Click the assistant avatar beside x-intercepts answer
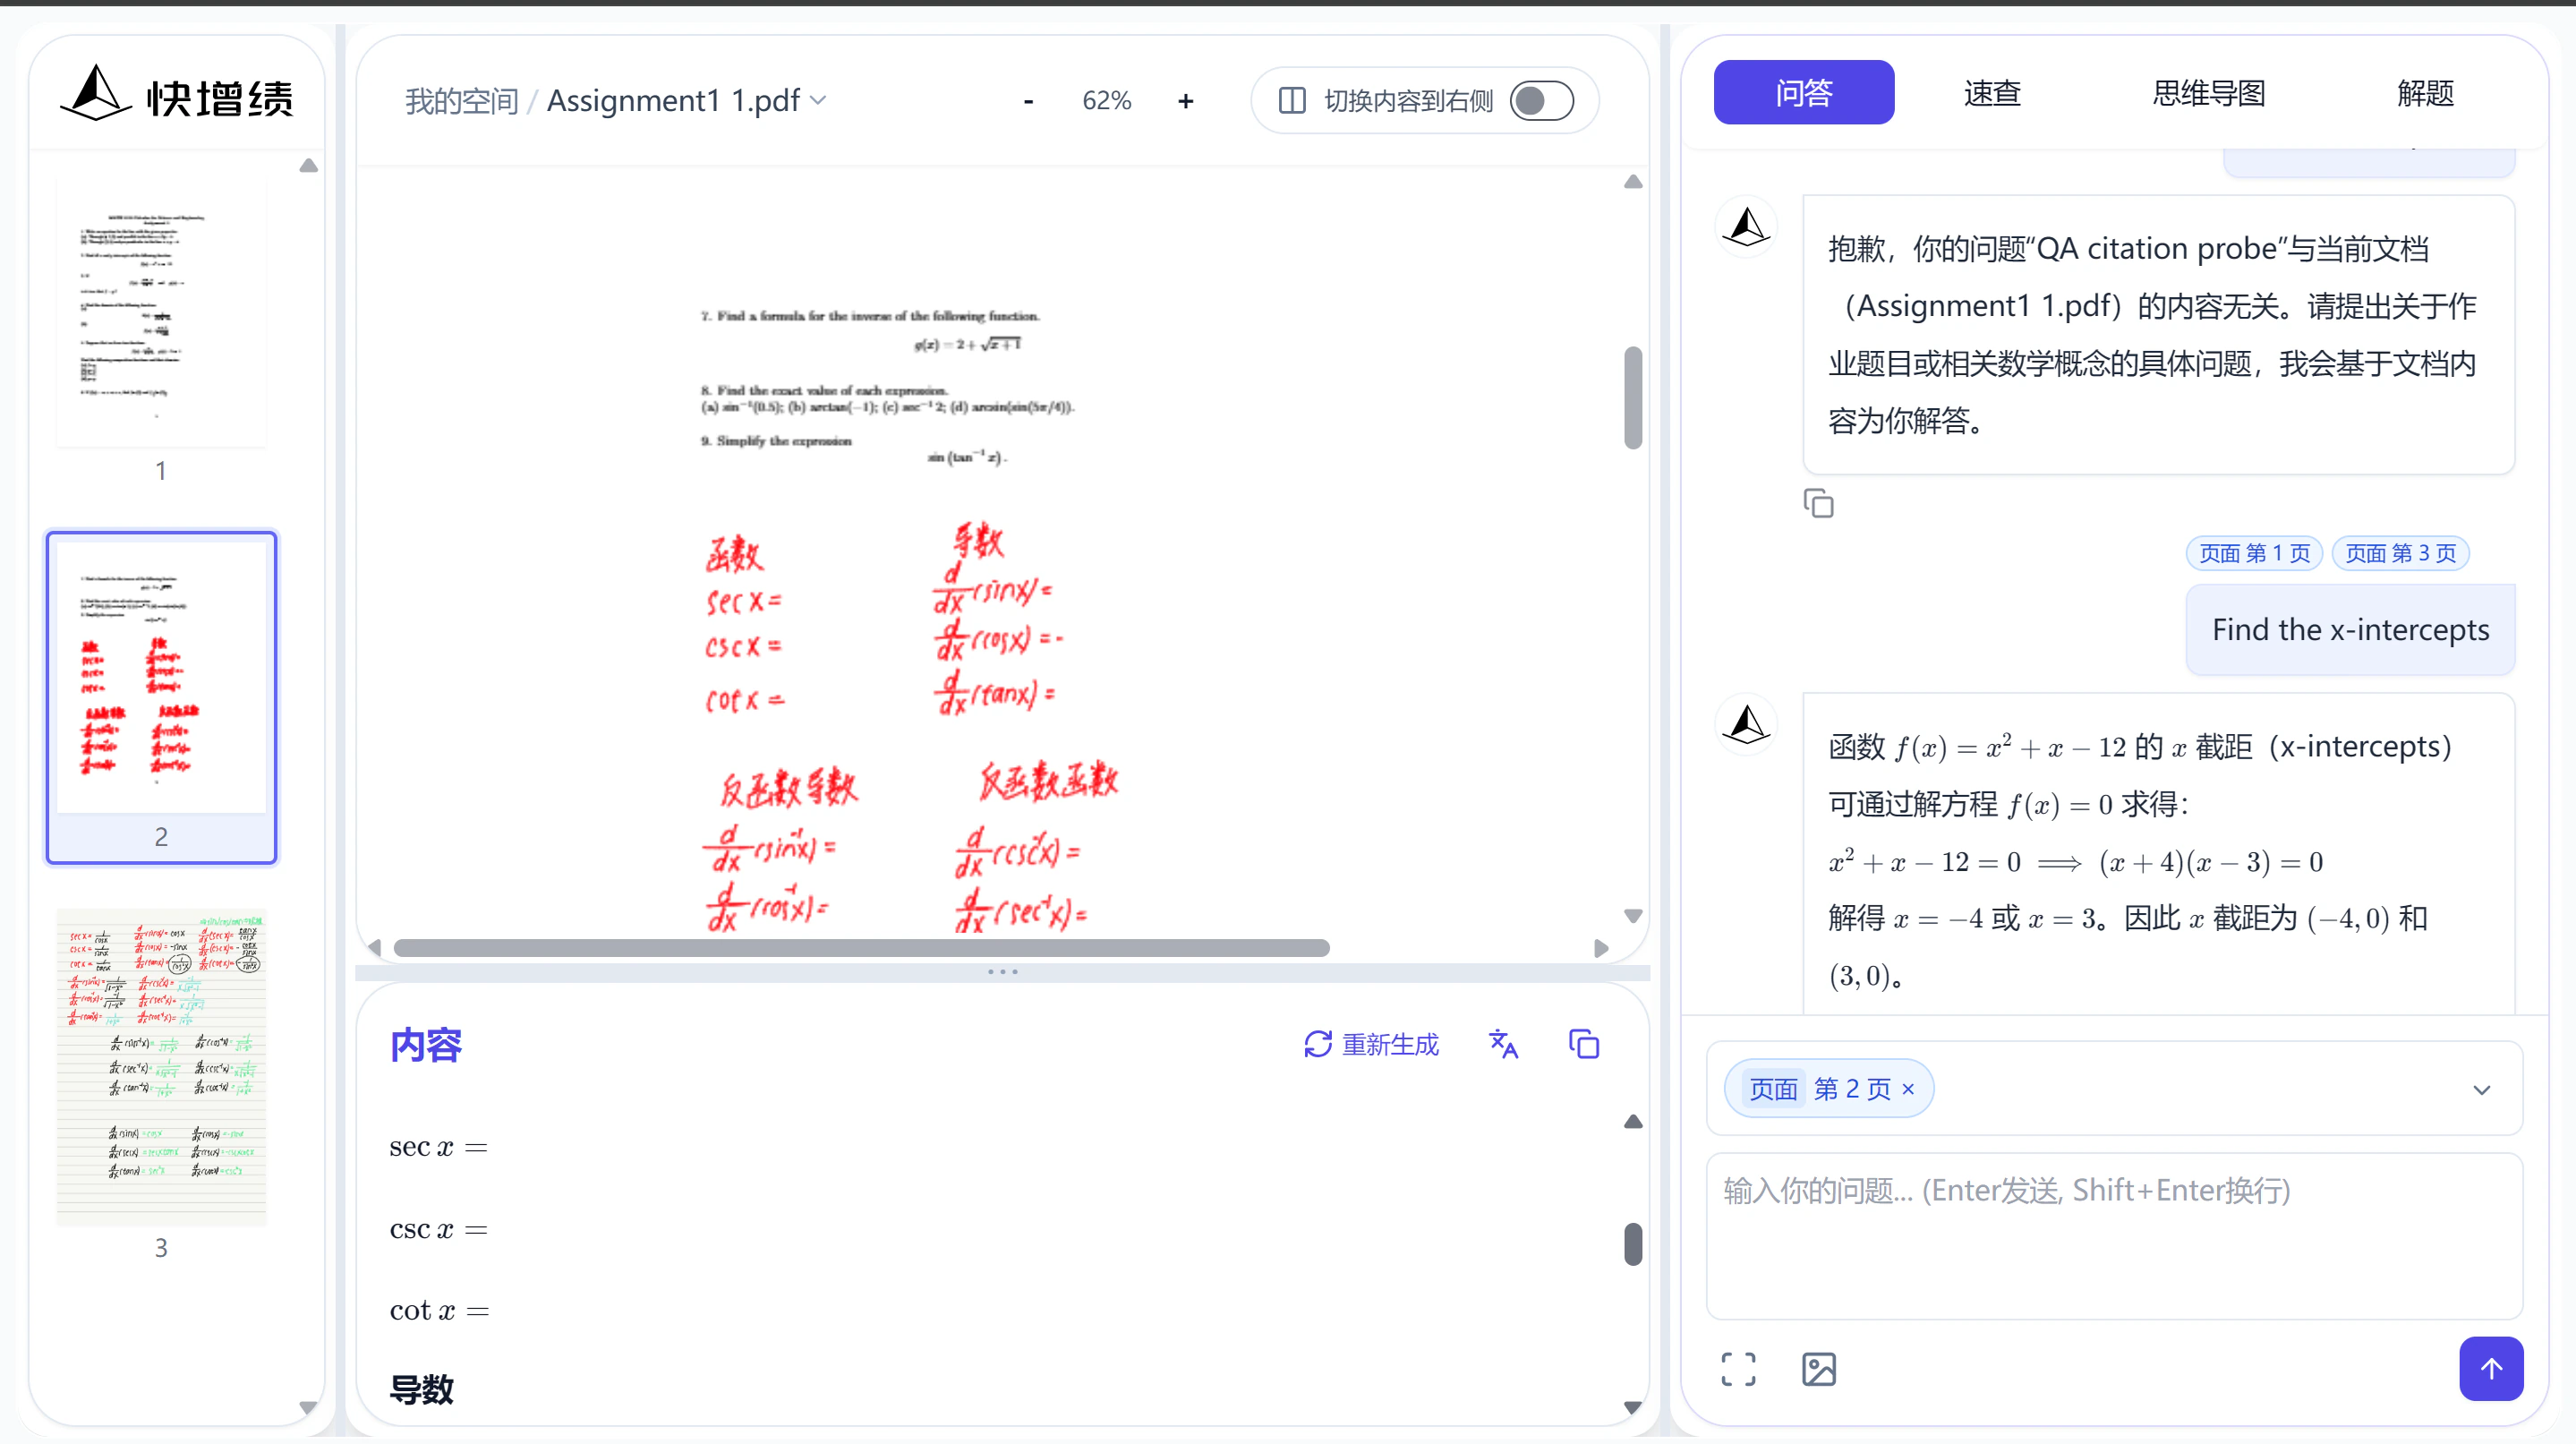The image size is (2576, 1444). tap(1747, 725)
